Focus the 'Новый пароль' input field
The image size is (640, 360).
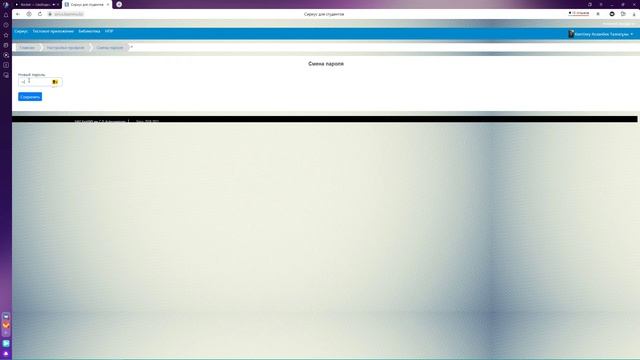point(40,82)
